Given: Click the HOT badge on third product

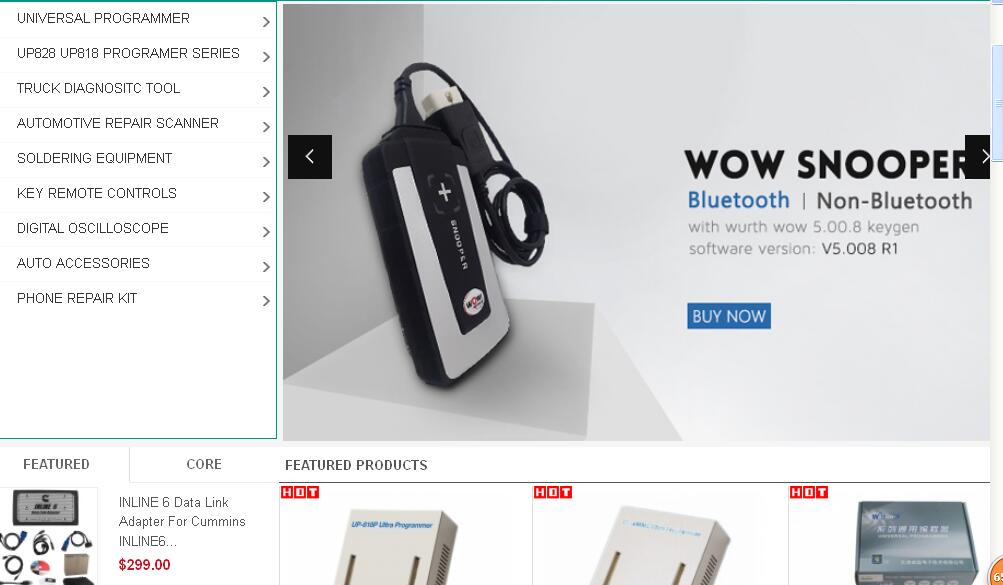Looking at the screenshot, I should point(809,492).
